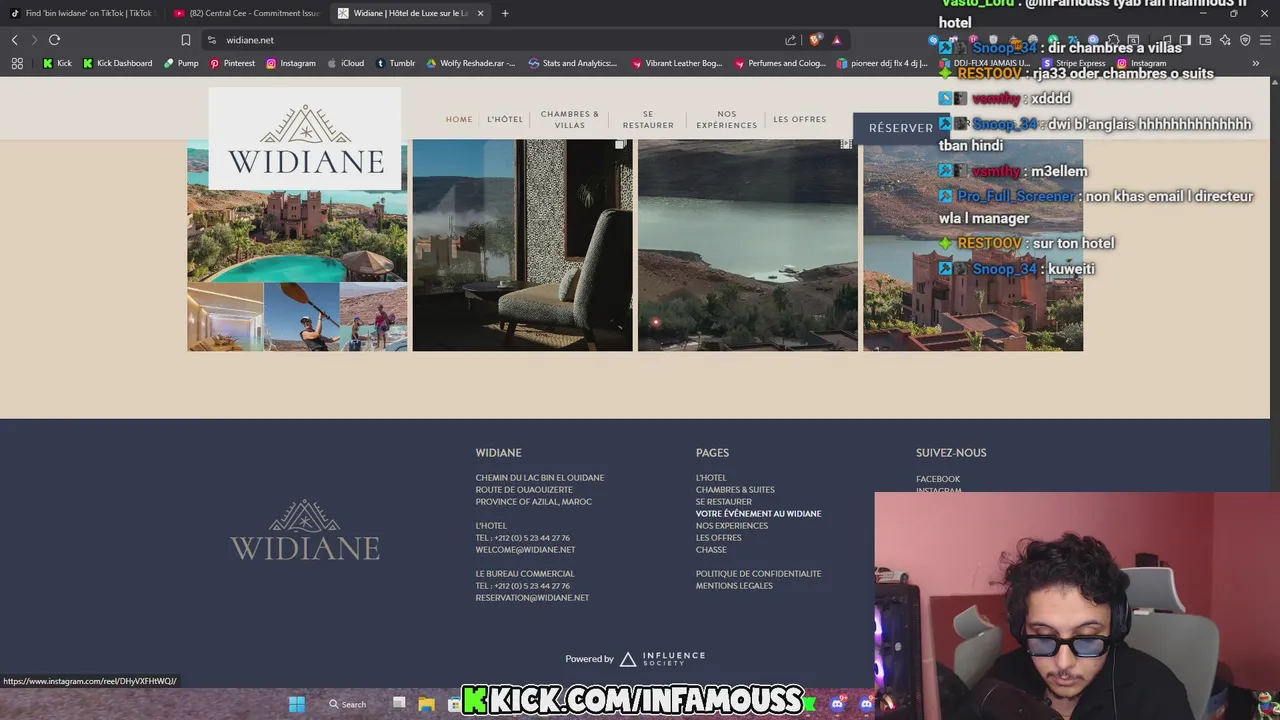Click the footer L'HOTEL page link
The height and width of the screenshot is (720, 1280).
(x=711, y=478)
